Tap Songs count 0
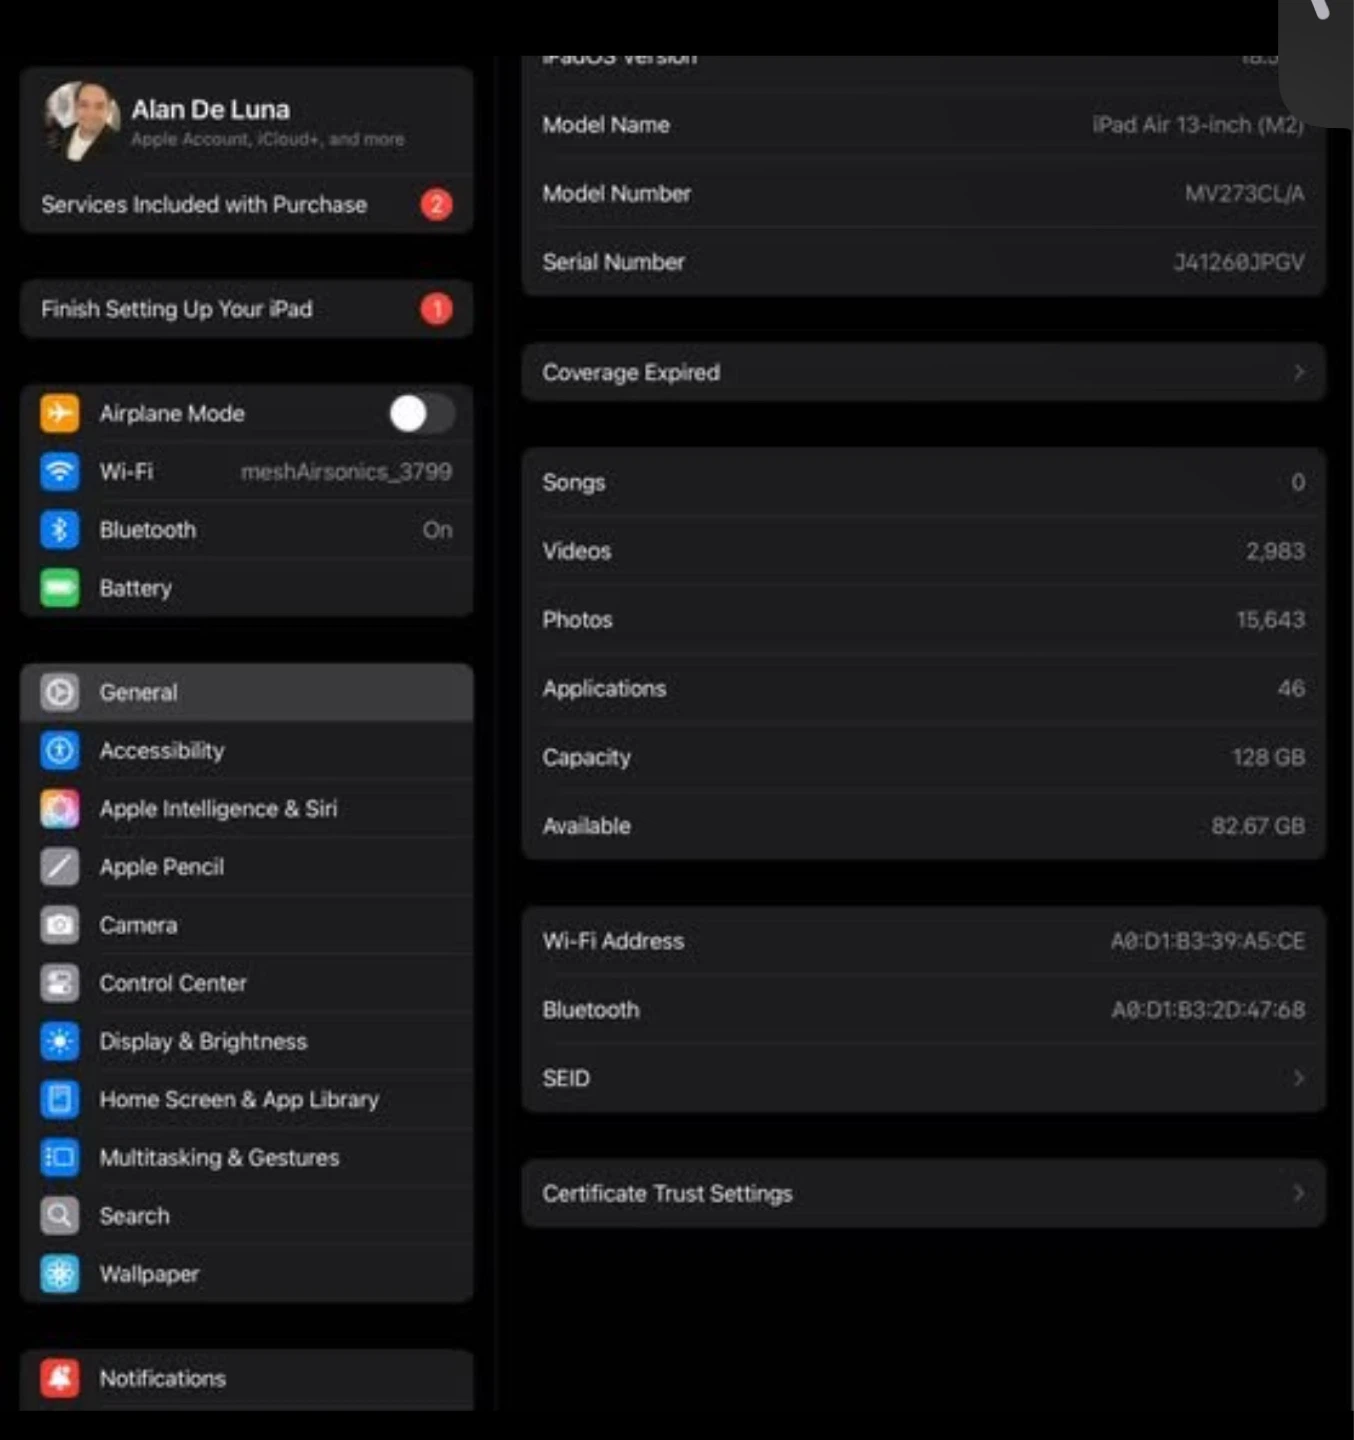 point(1298,482)
